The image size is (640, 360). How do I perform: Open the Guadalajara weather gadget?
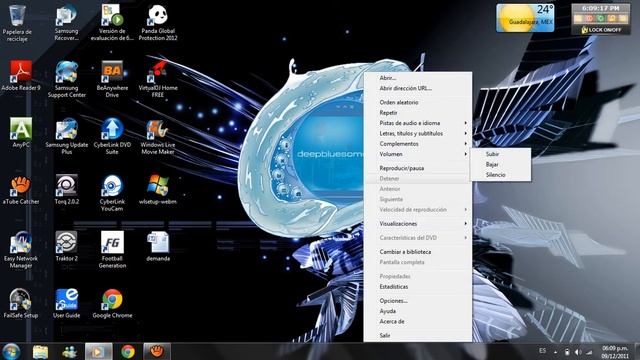pyautogui.click(x=525, y=18)
